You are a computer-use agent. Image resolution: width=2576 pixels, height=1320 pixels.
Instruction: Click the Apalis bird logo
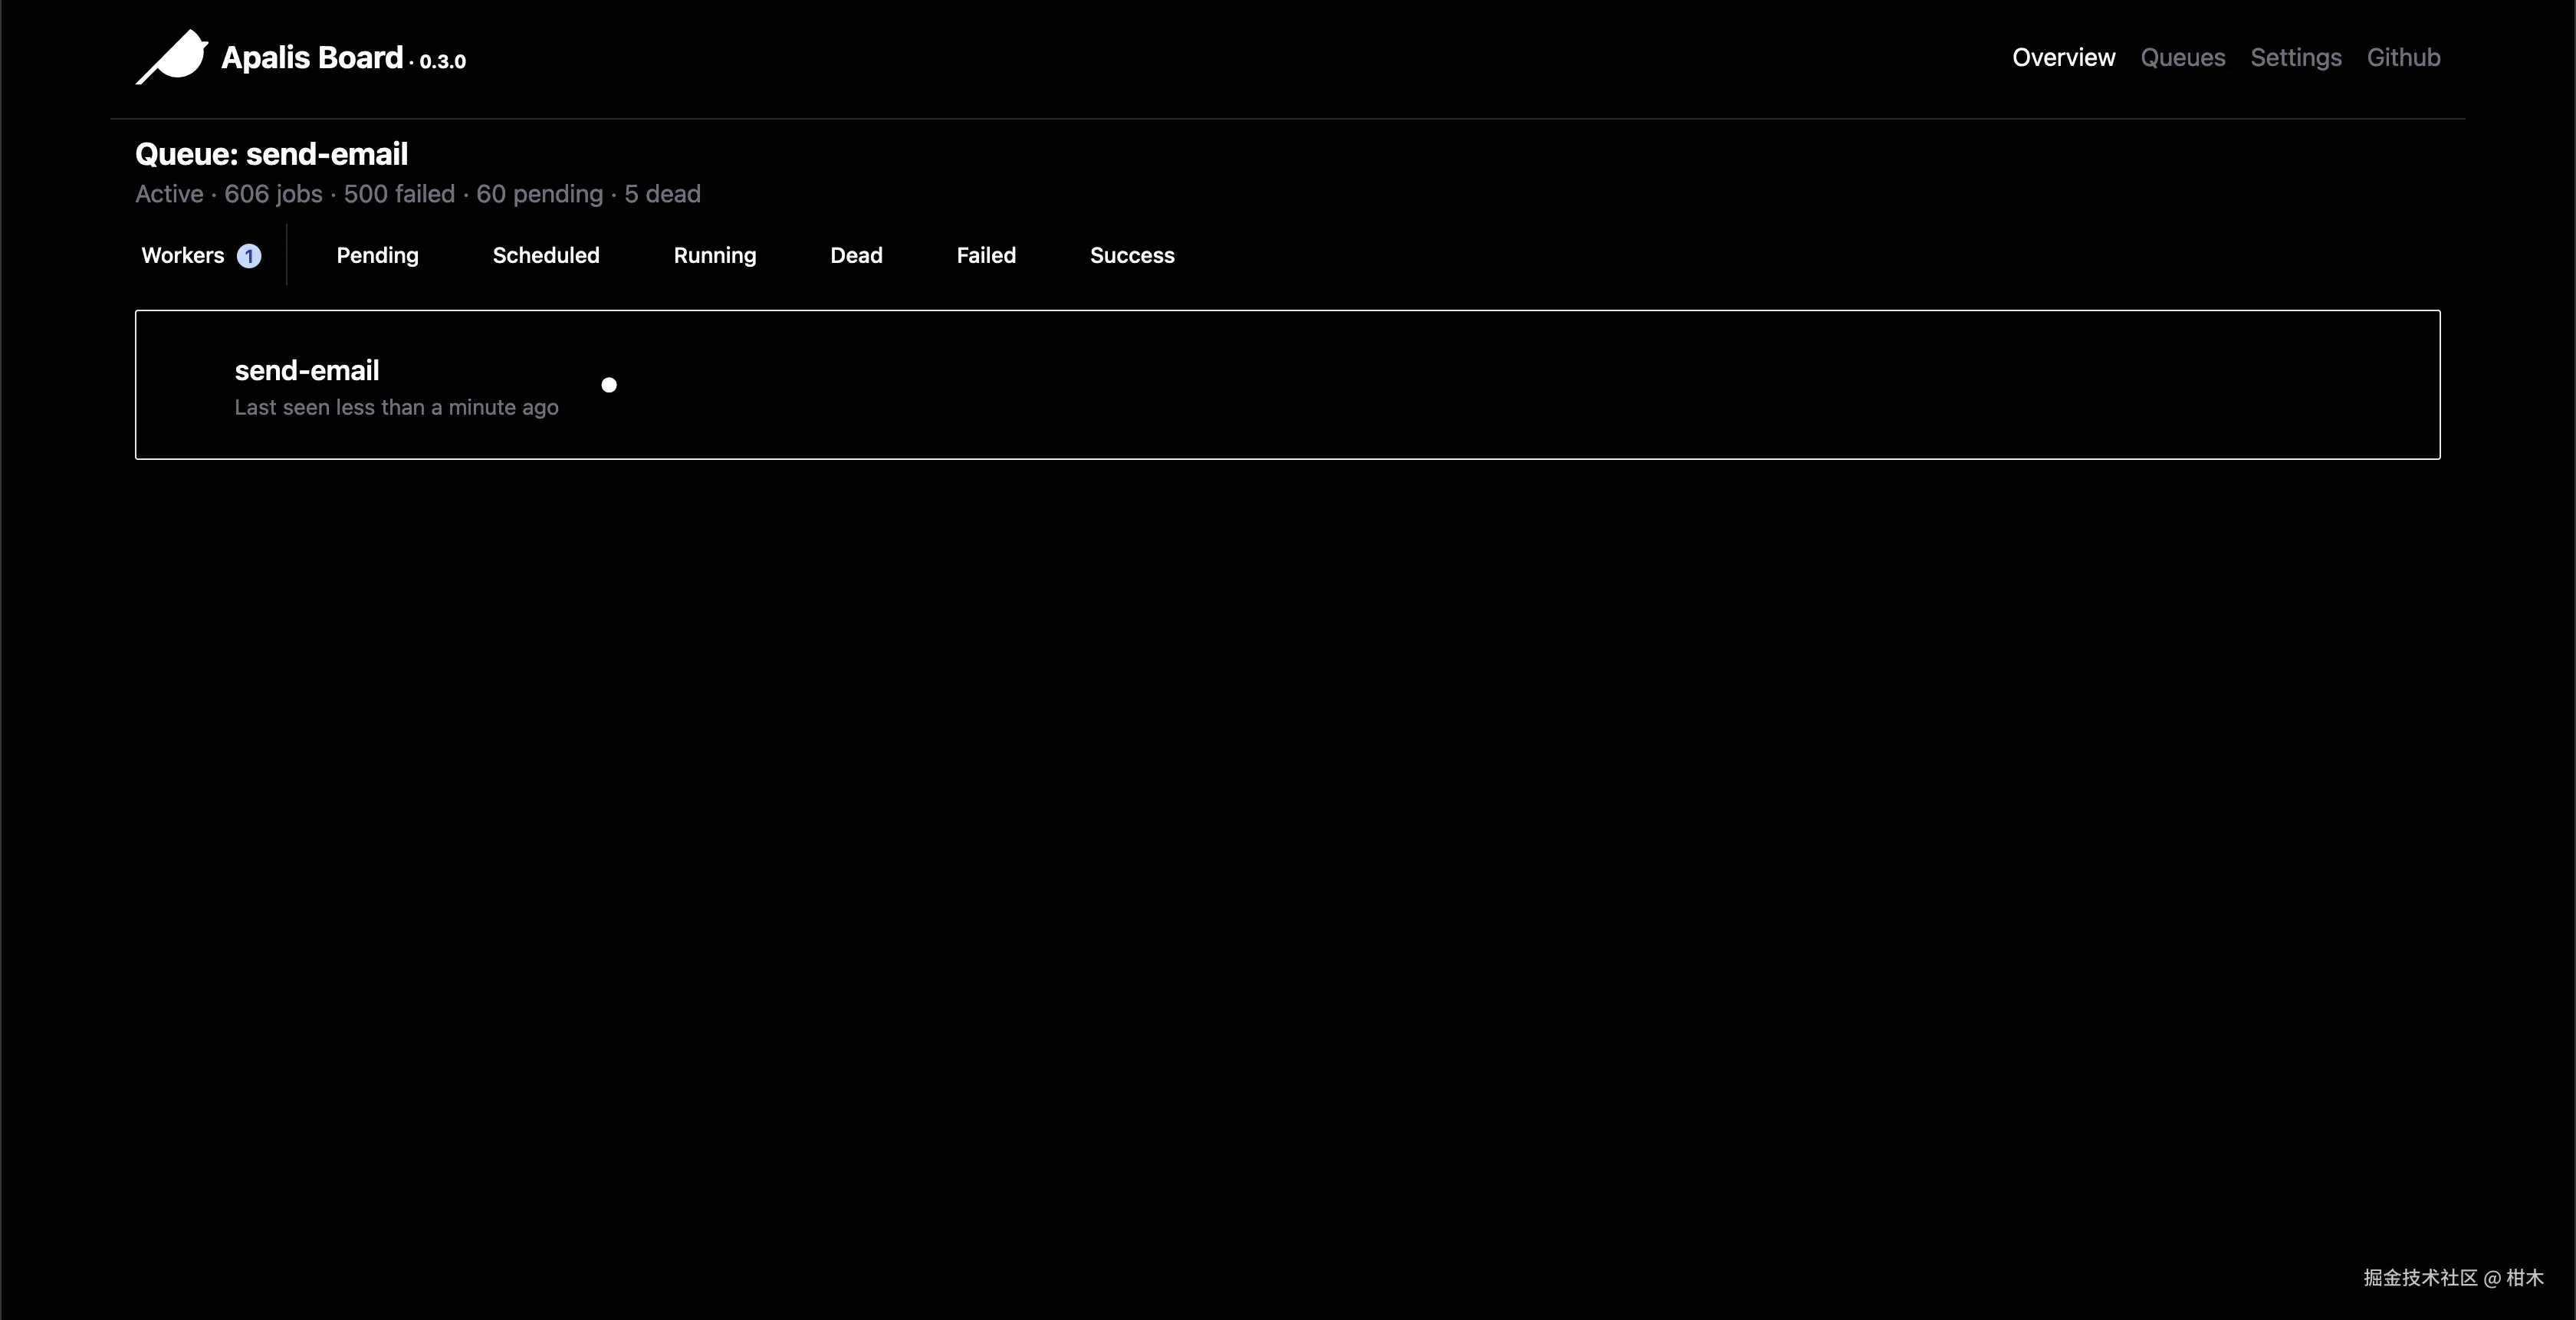(172, 58)
